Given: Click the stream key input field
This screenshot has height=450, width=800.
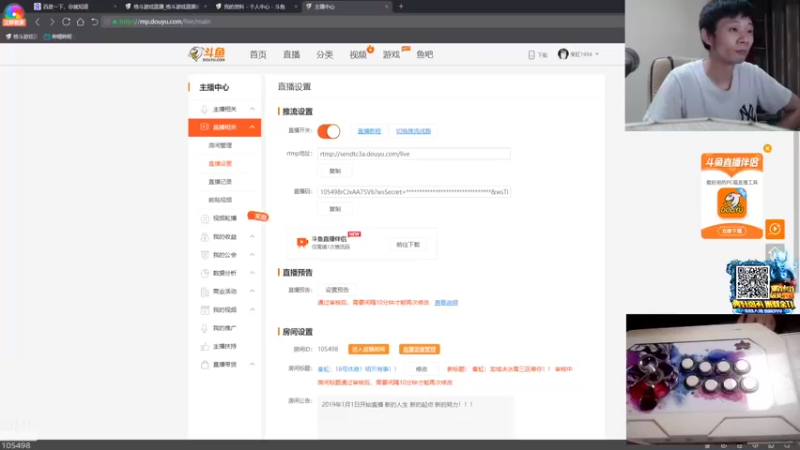Looking at the screenshot, I should (414, 192).
